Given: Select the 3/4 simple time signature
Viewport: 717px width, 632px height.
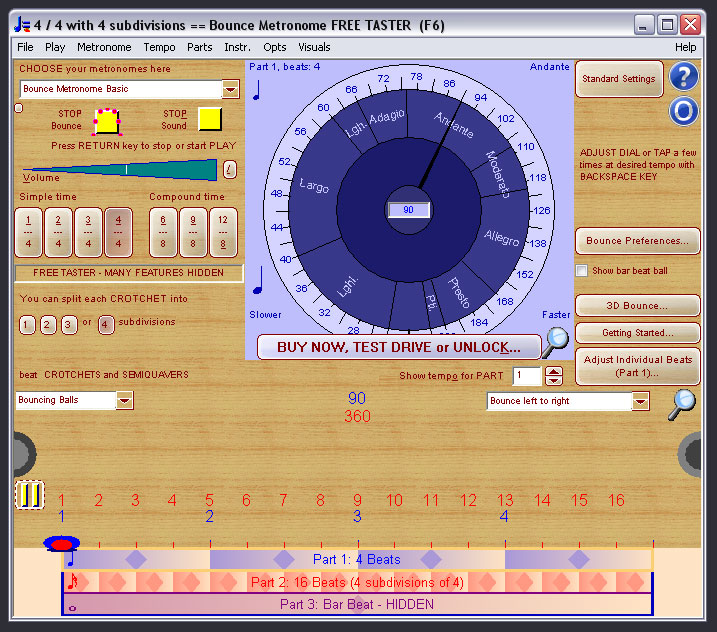Looking at the screenshot, I should pyautogui.click(x=88, y=232).
